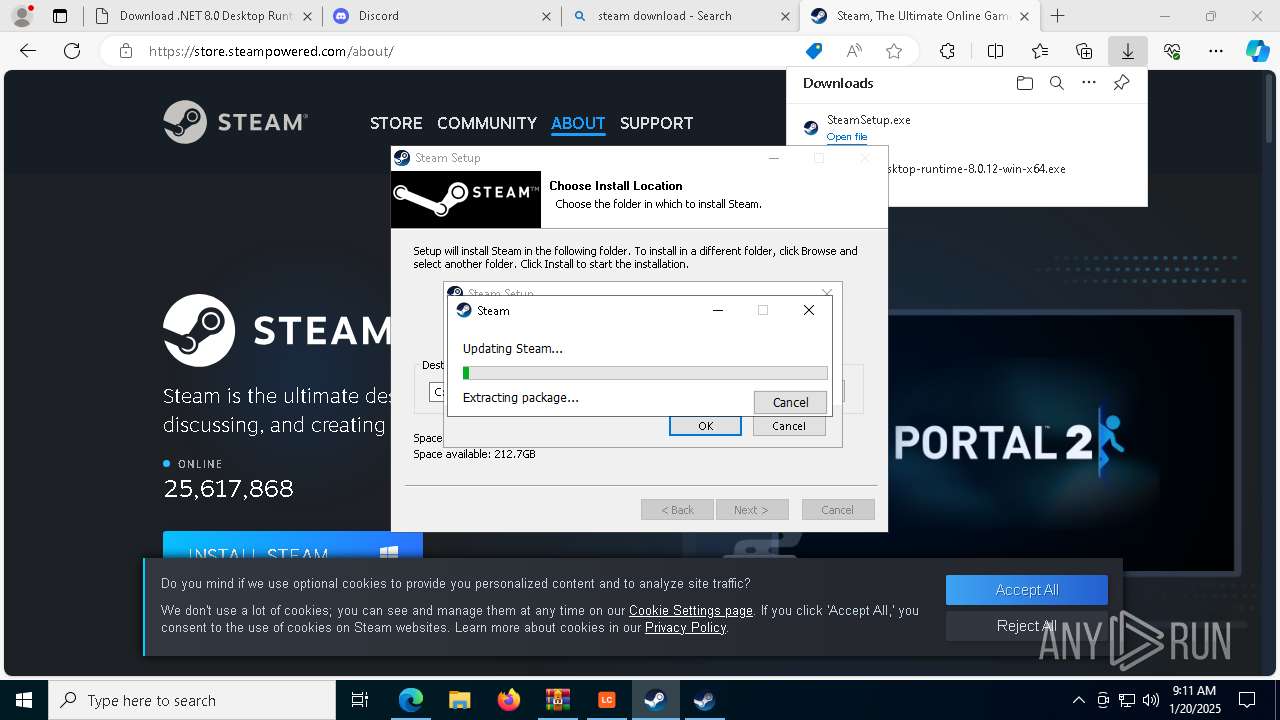Click Cancel beside OK in Steam Setup
1280x720 pixels.
(788, 426)
